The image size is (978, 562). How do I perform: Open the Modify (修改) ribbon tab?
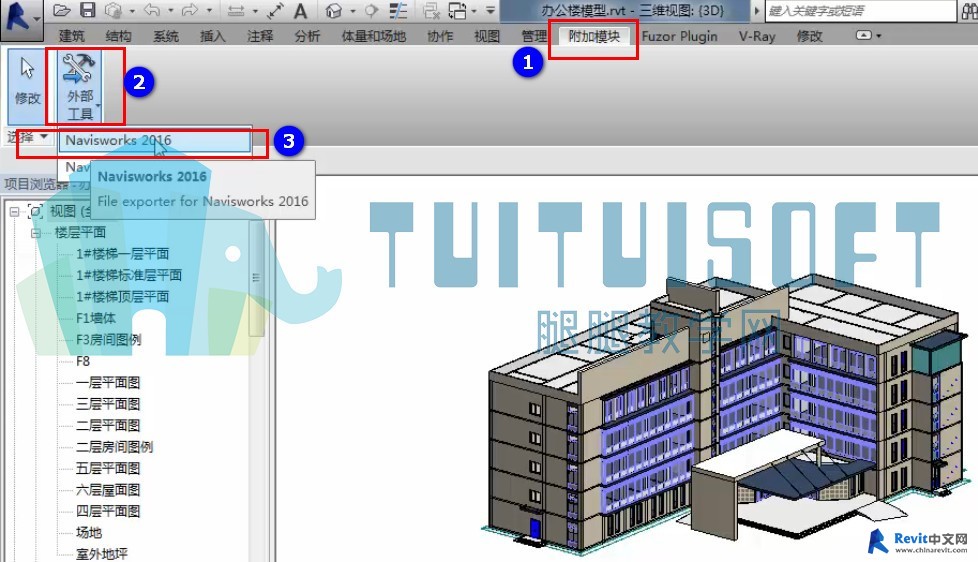coord(809,36)
